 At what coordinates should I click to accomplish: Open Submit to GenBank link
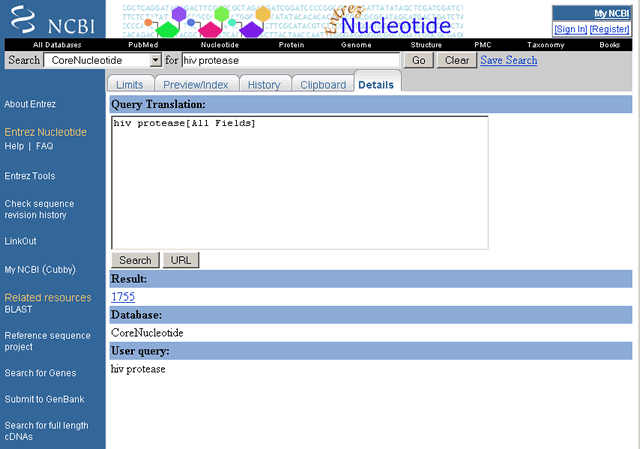44,399
